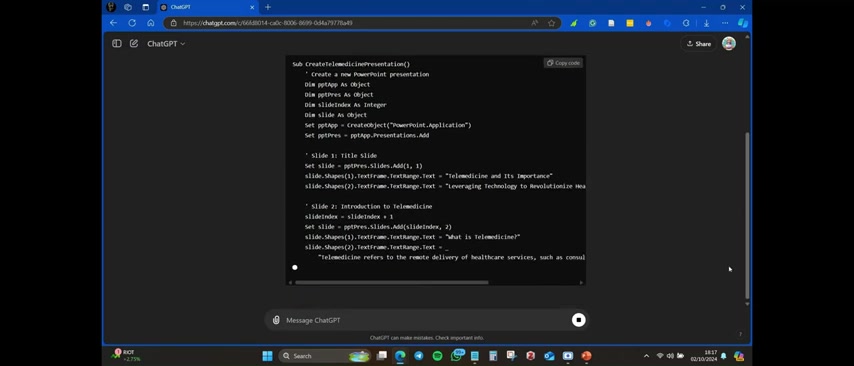Open the ChatGPT model selector dropdown
Screen dimensions: 854x366
[x=166, y=44]
